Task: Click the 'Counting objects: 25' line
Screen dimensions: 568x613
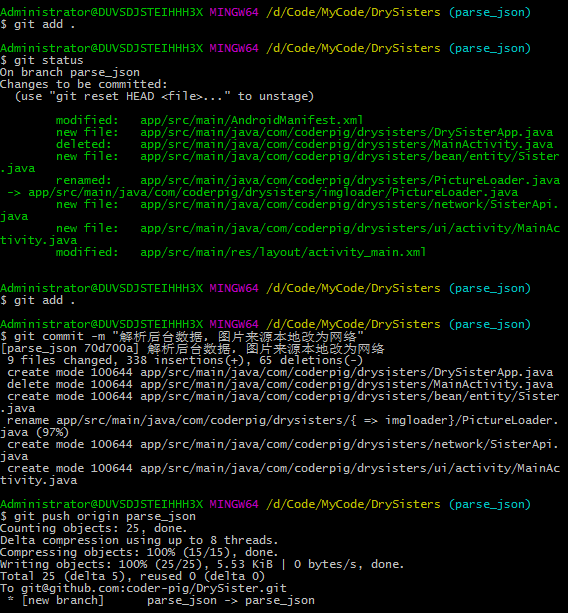Action: click(93, 529)
